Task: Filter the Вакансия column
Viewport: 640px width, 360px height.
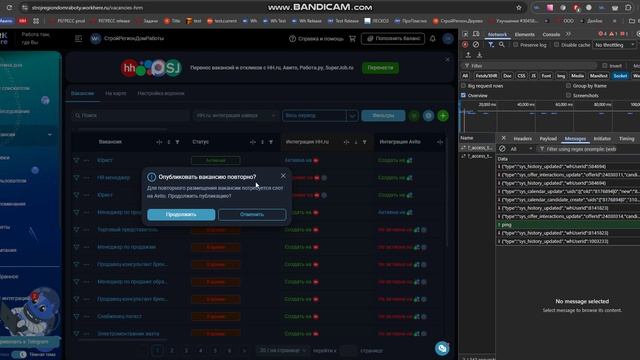Action: tap(177, 142)
